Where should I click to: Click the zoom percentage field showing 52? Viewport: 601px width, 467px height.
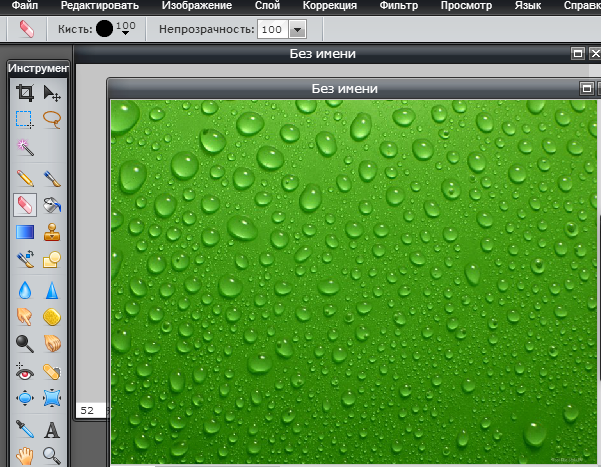click(x=87, y=410)
